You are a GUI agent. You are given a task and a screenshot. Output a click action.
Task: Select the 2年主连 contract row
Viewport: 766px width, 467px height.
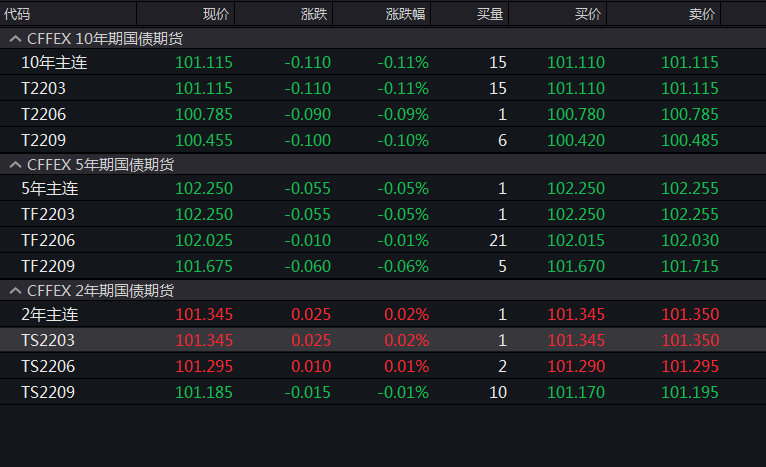click(x=49, y=314)
